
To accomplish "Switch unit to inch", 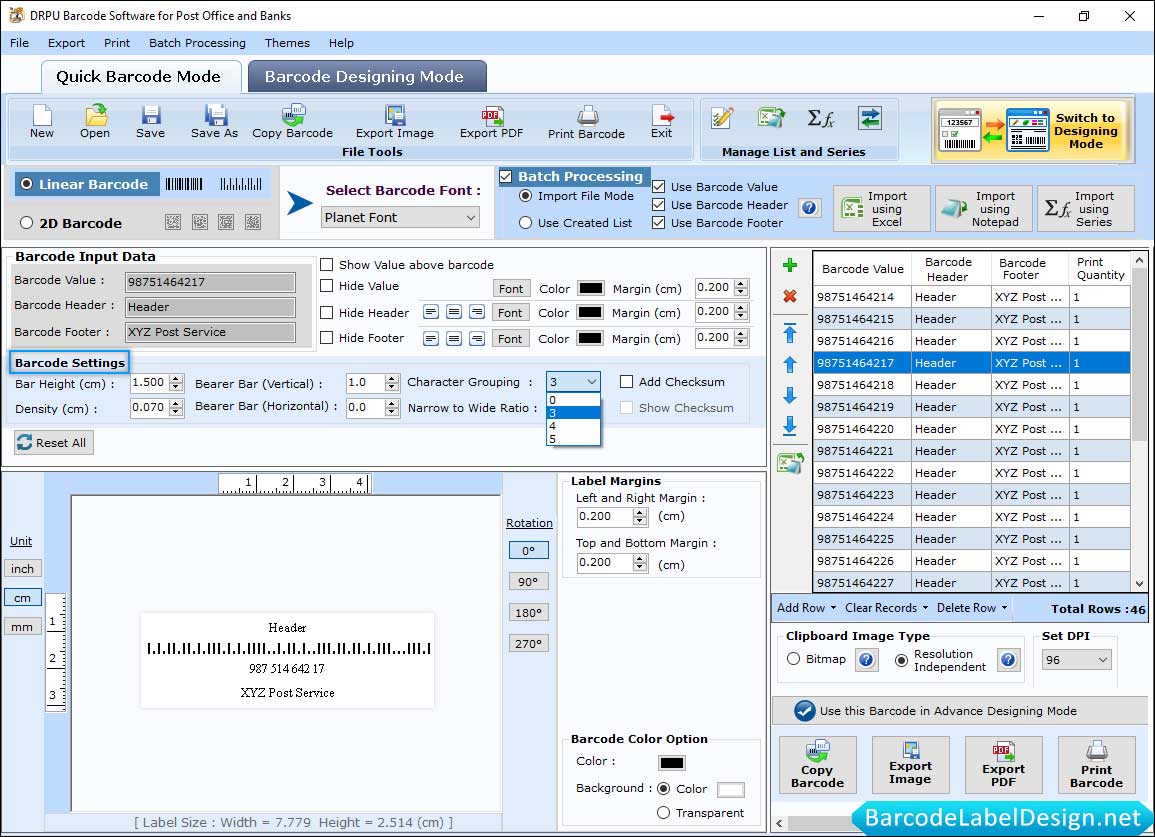I will 23,569.
